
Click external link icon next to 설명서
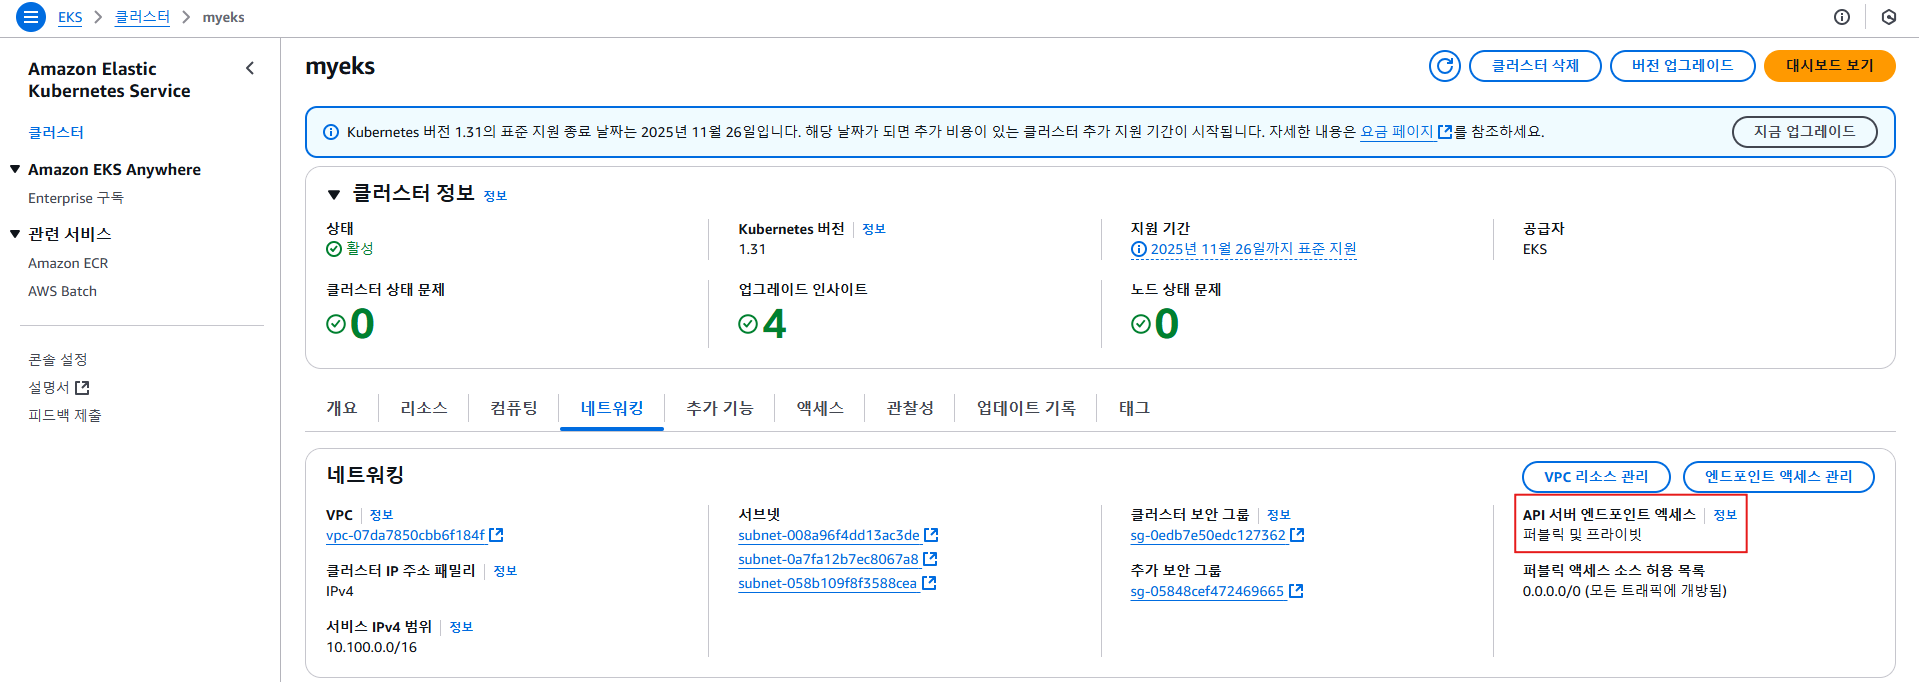82,387
